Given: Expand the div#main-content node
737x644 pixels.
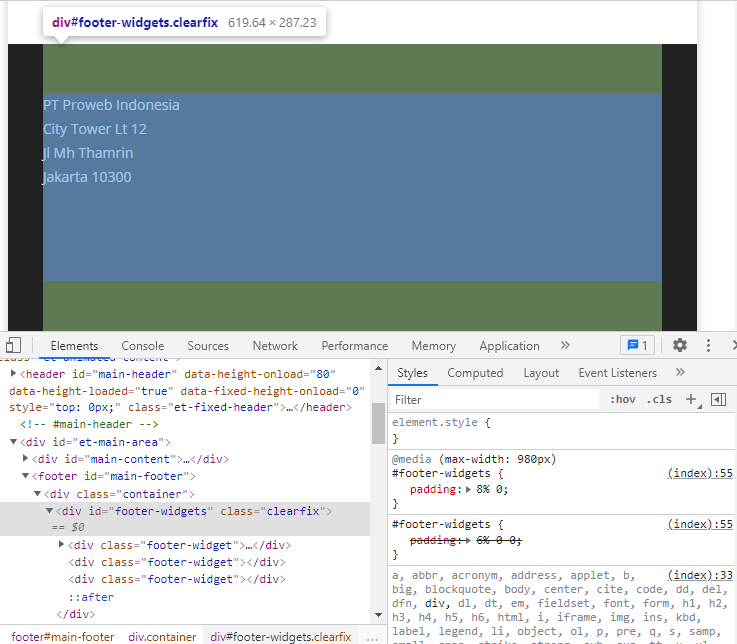Looking at the screenshot, I should coord(25,458).
